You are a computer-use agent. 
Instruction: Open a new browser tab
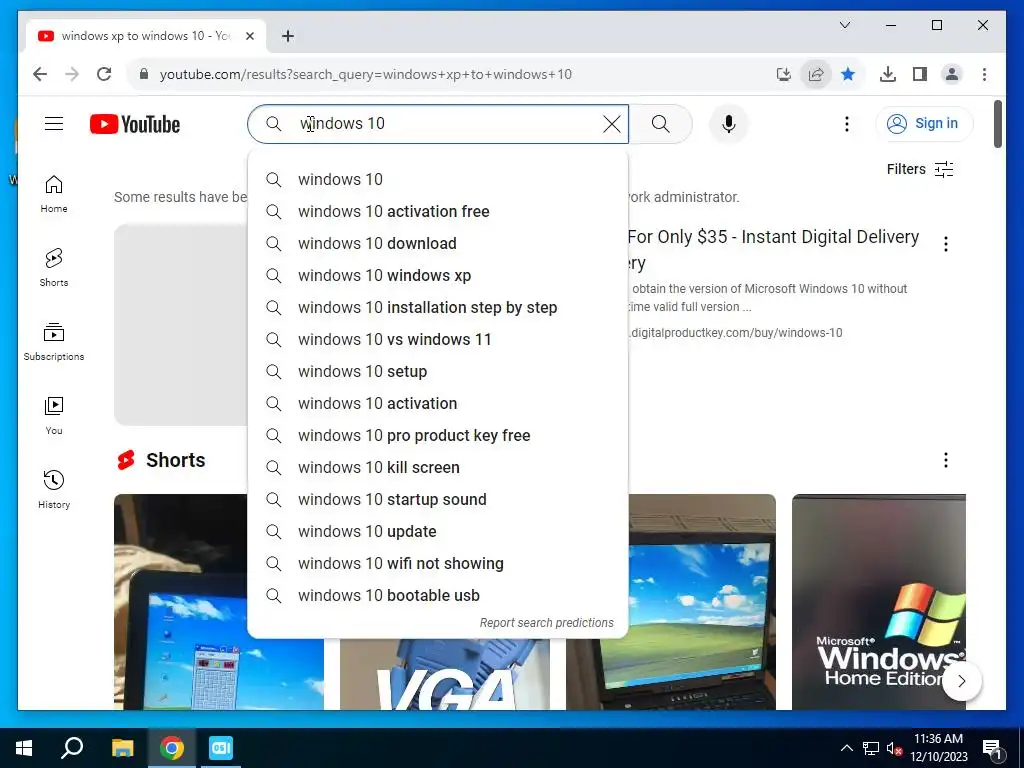[288, 36]
